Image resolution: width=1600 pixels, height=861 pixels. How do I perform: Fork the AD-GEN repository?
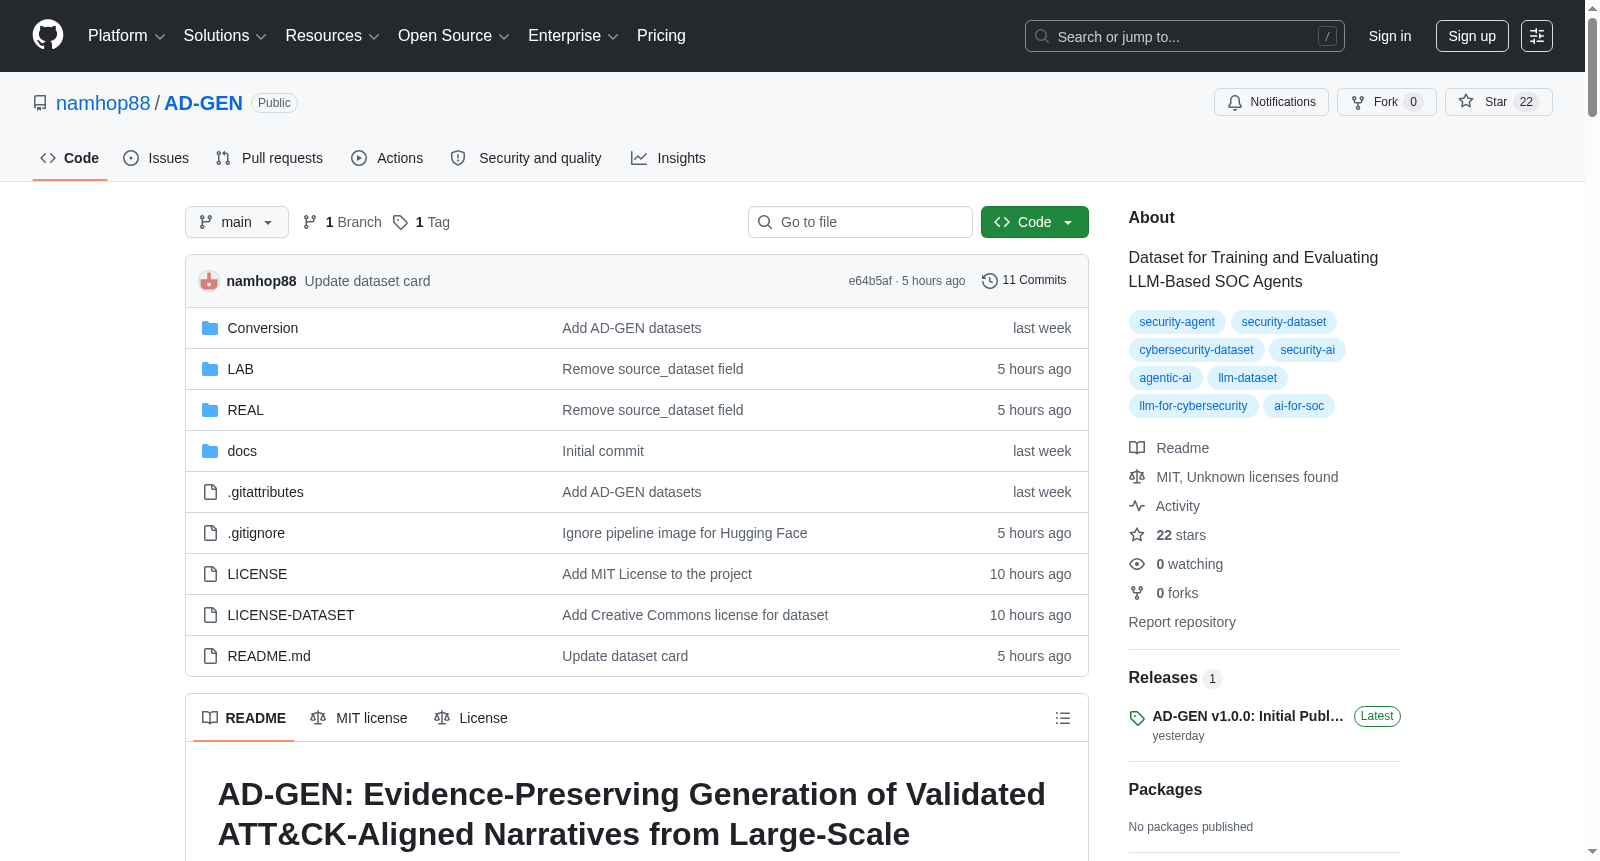point(1387,102)
